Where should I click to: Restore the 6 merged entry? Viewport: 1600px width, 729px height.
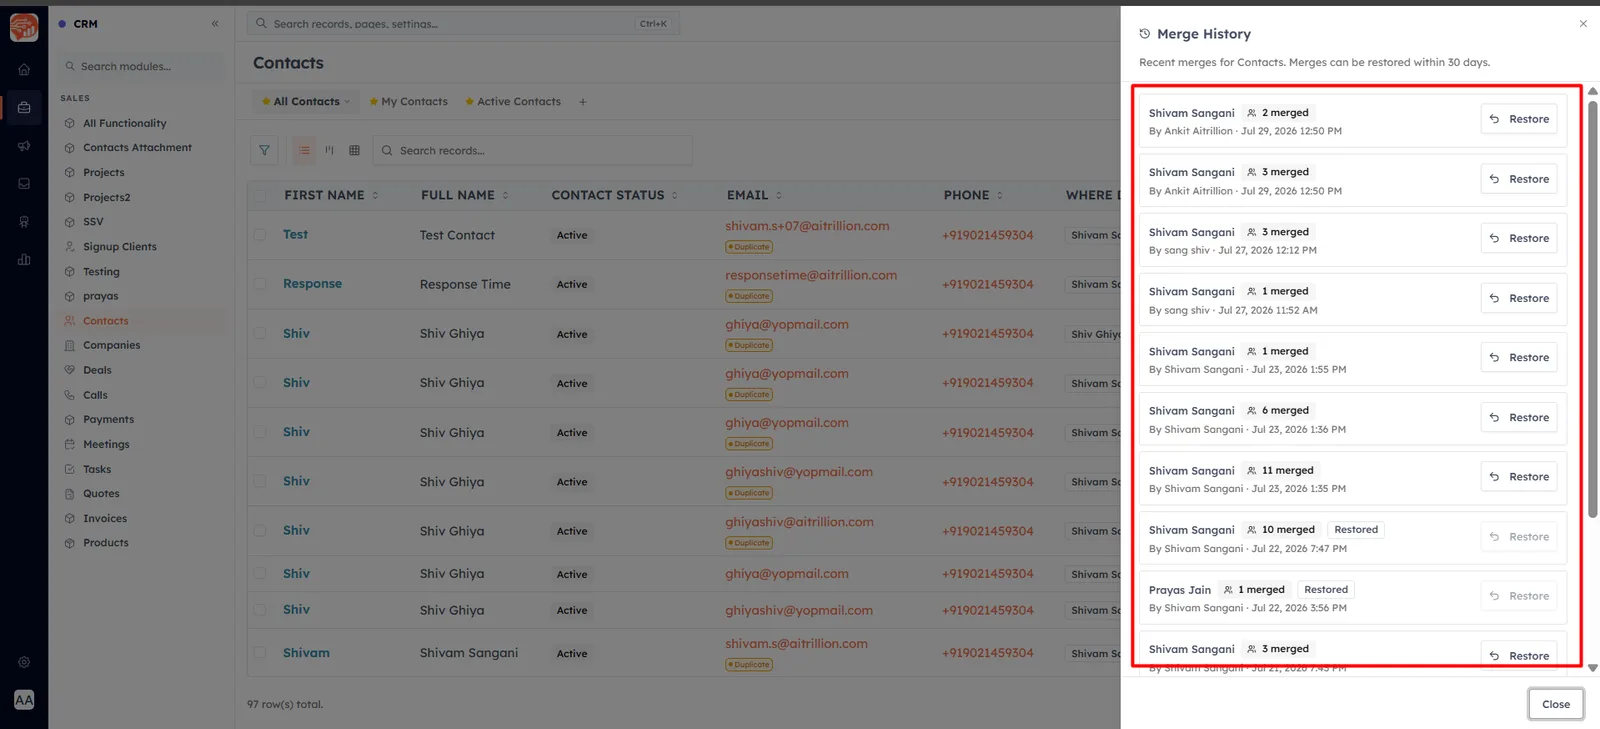pyautogui.click(x=1518, y=417)
